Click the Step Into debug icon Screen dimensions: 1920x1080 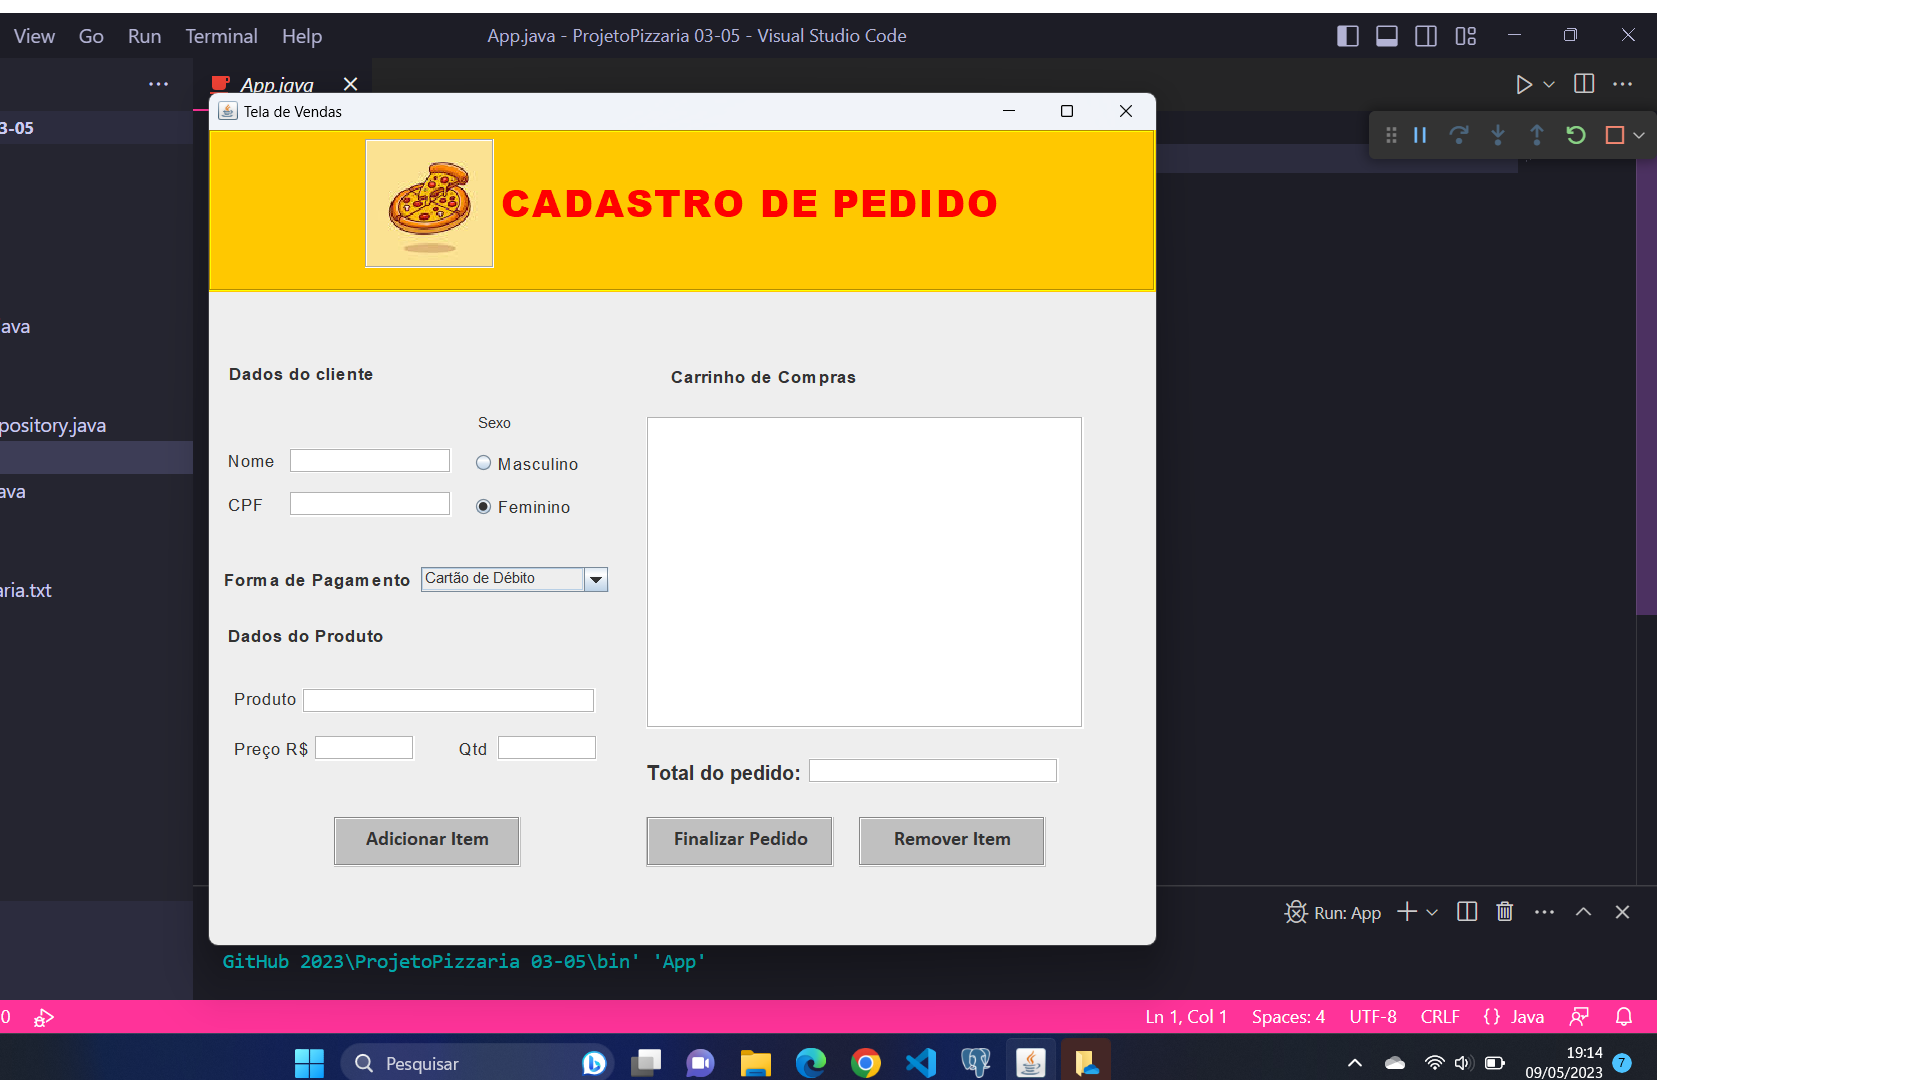(x=1497, y=135)
